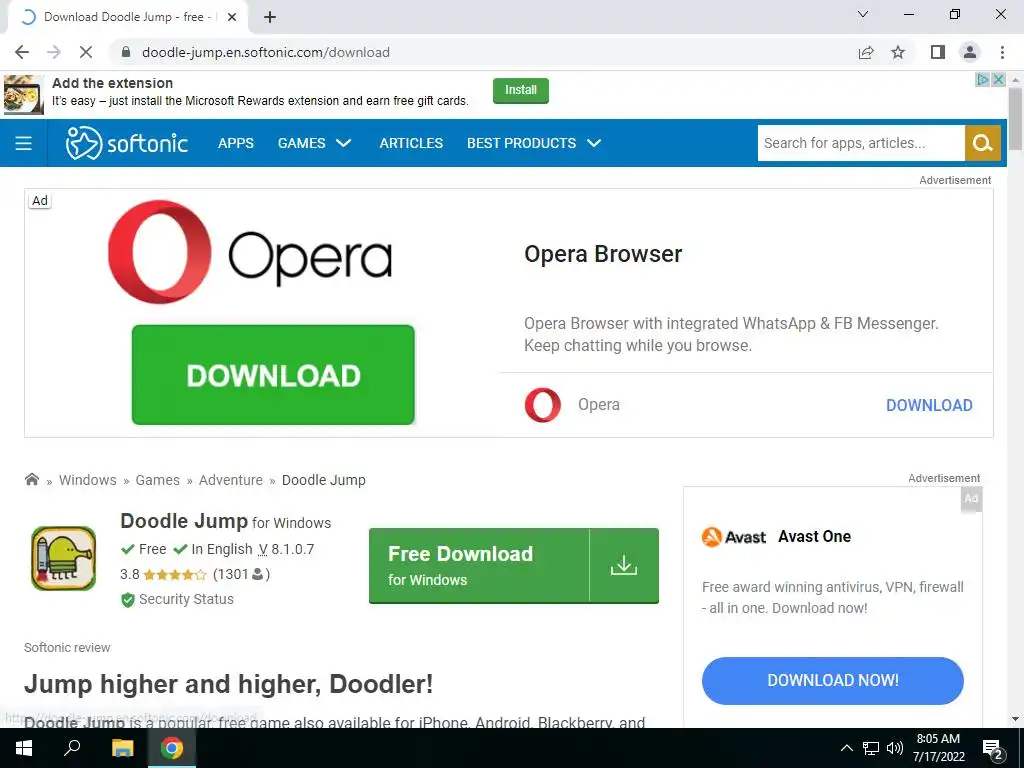Click the Avast One ad title

tap(814, 537)
